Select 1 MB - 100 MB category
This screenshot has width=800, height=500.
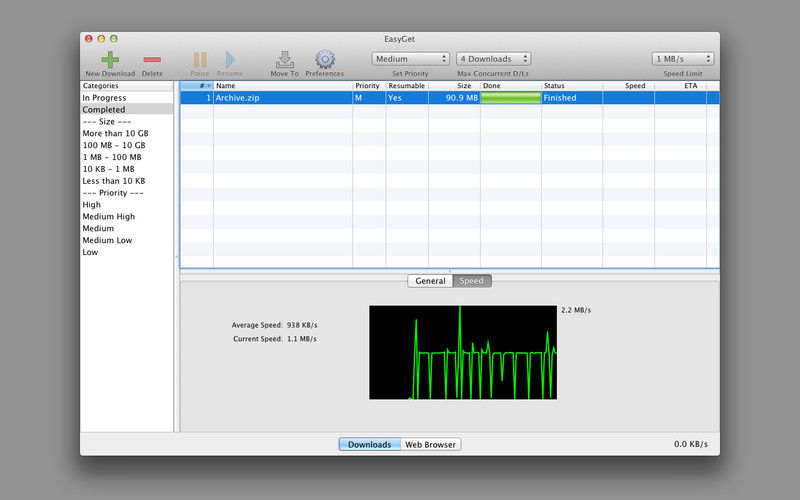tap(127, 157)
